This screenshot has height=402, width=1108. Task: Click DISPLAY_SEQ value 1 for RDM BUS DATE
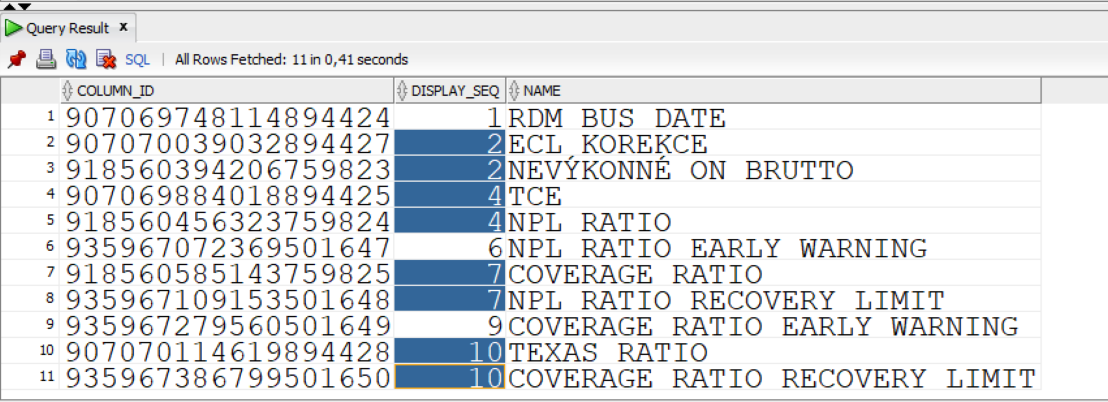click(449, 117)
